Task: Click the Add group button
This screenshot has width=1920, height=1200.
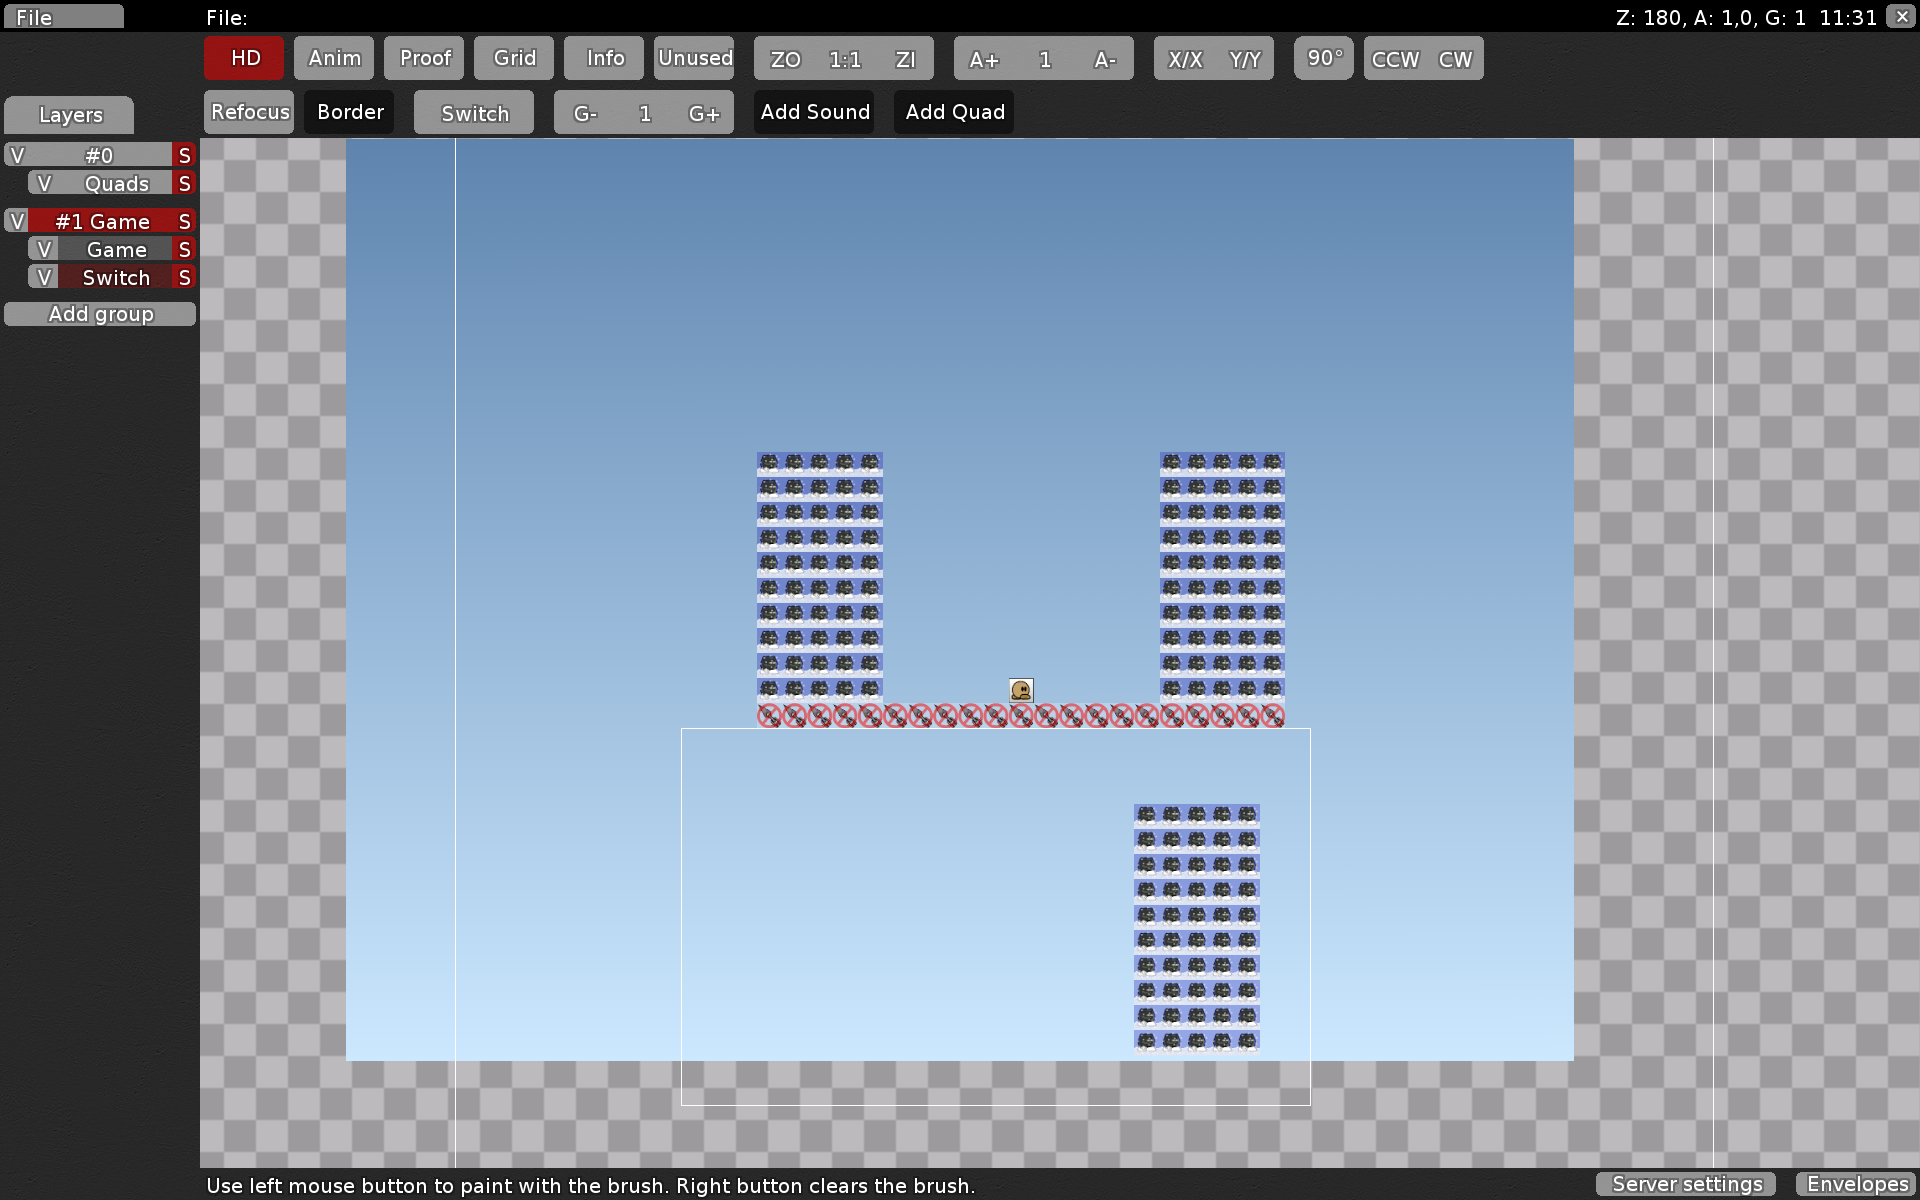Action: pos(100,314)
